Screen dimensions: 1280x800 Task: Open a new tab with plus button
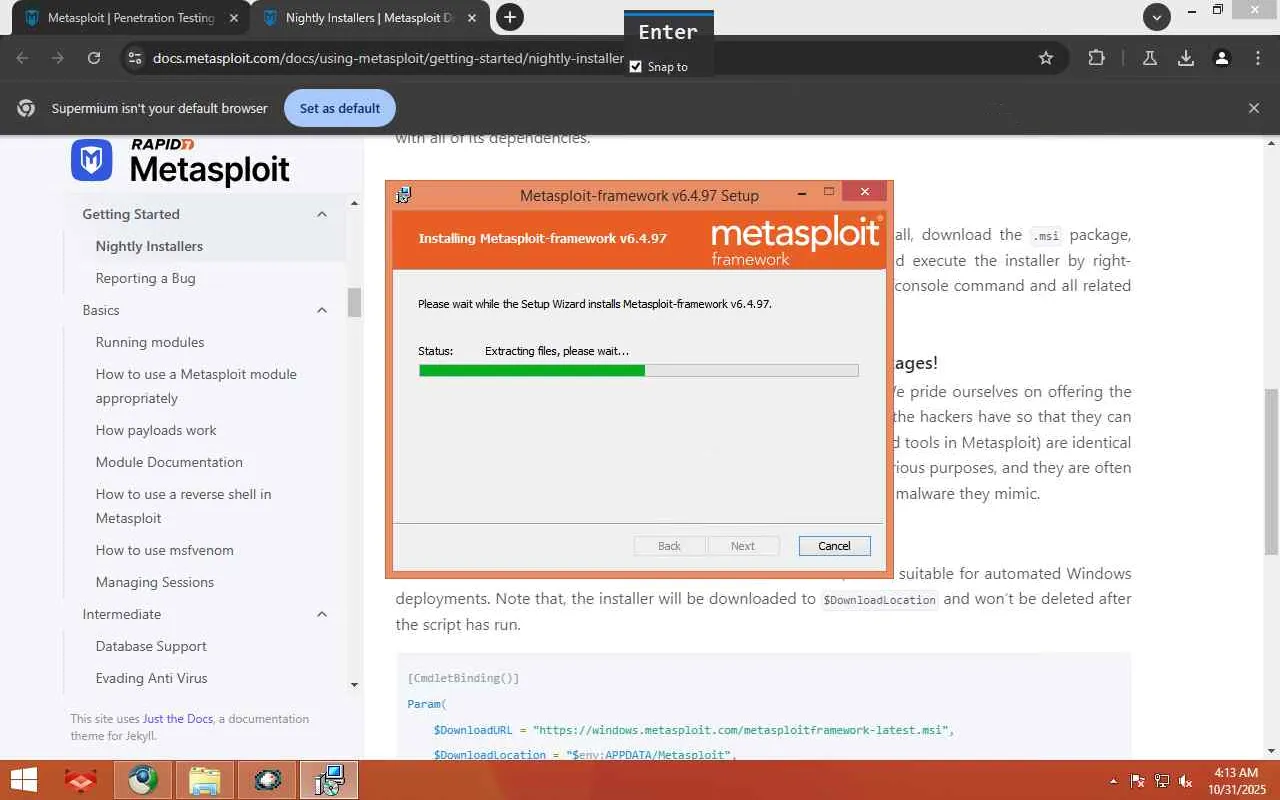pos(510,17)
